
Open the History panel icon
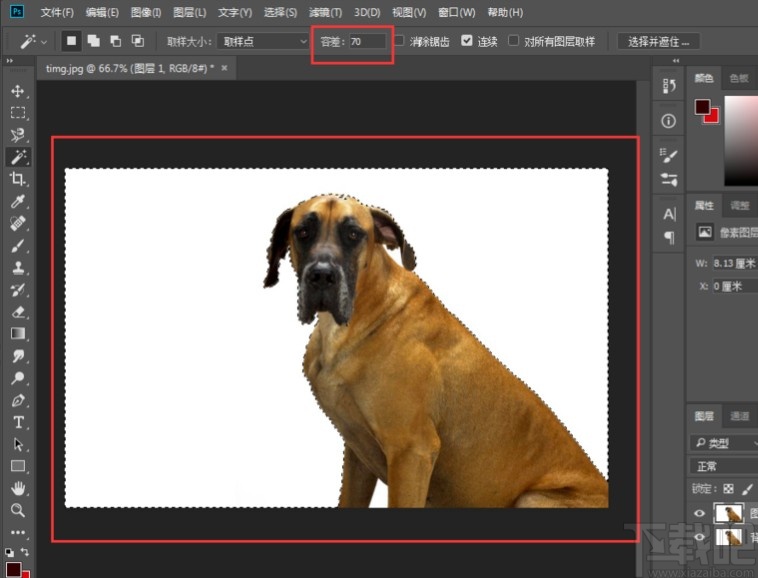(669, 87)
